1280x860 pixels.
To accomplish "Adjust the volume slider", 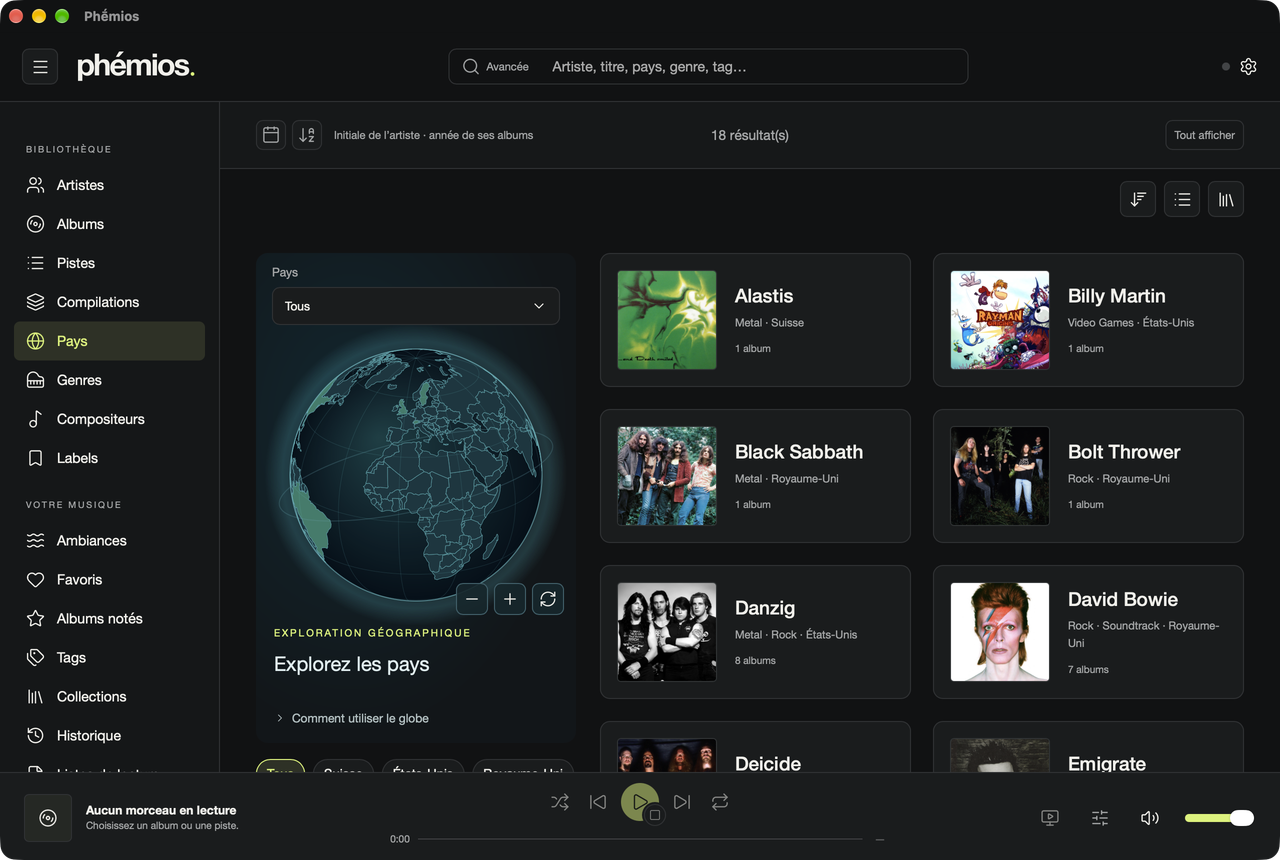I will (1219, 818).
